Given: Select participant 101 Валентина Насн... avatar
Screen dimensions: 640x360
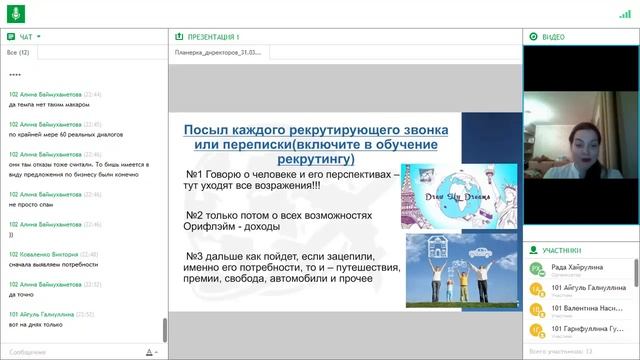Looking at the screenshot, I should pyautogui.click(x=537, y=310).
